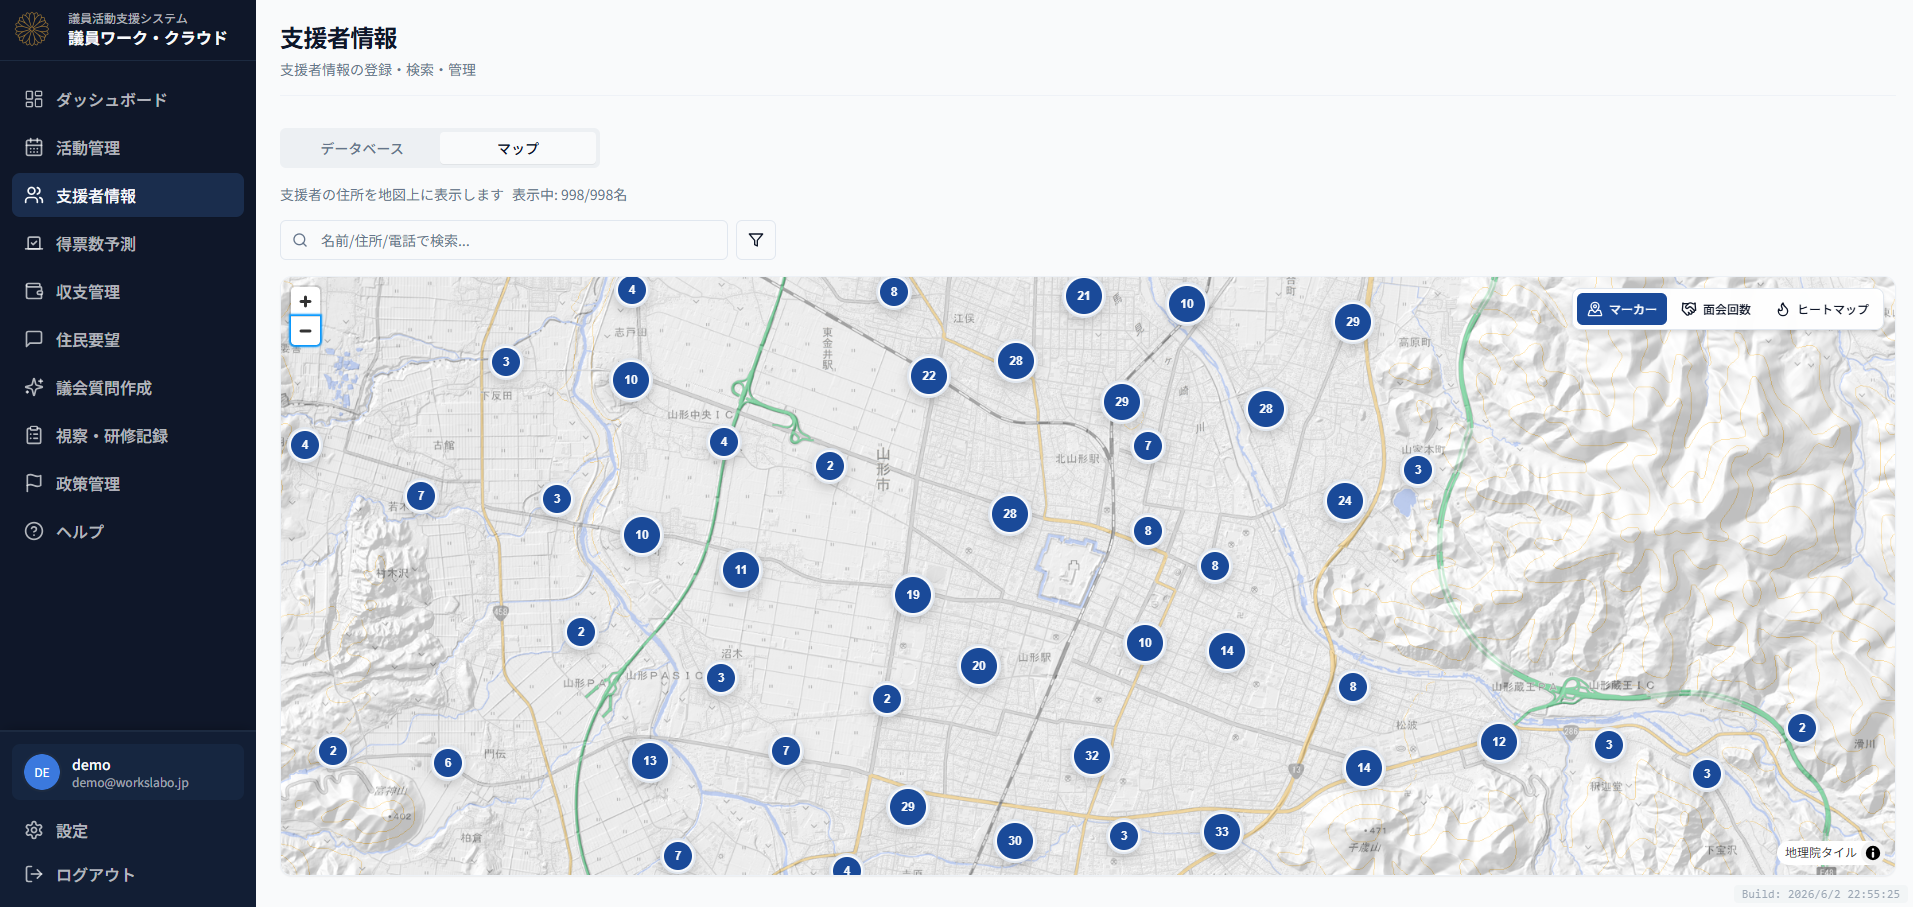The height and width of the screenshot is (907, 1913).
Task: Select 支援者情報 in the sidebar
Action: click(128, 195)
